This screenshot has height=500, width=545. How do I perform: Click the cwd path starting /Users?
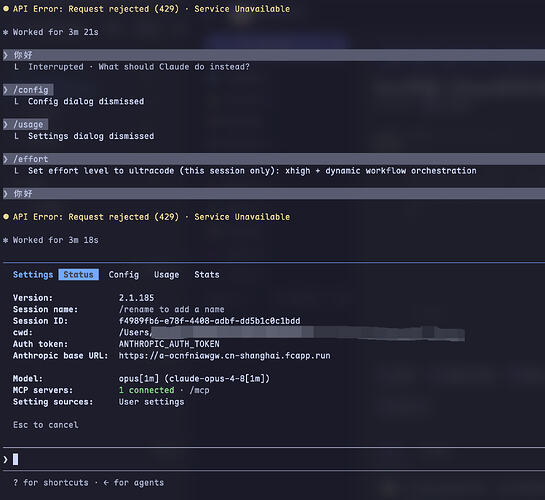(x=292, y=333)
